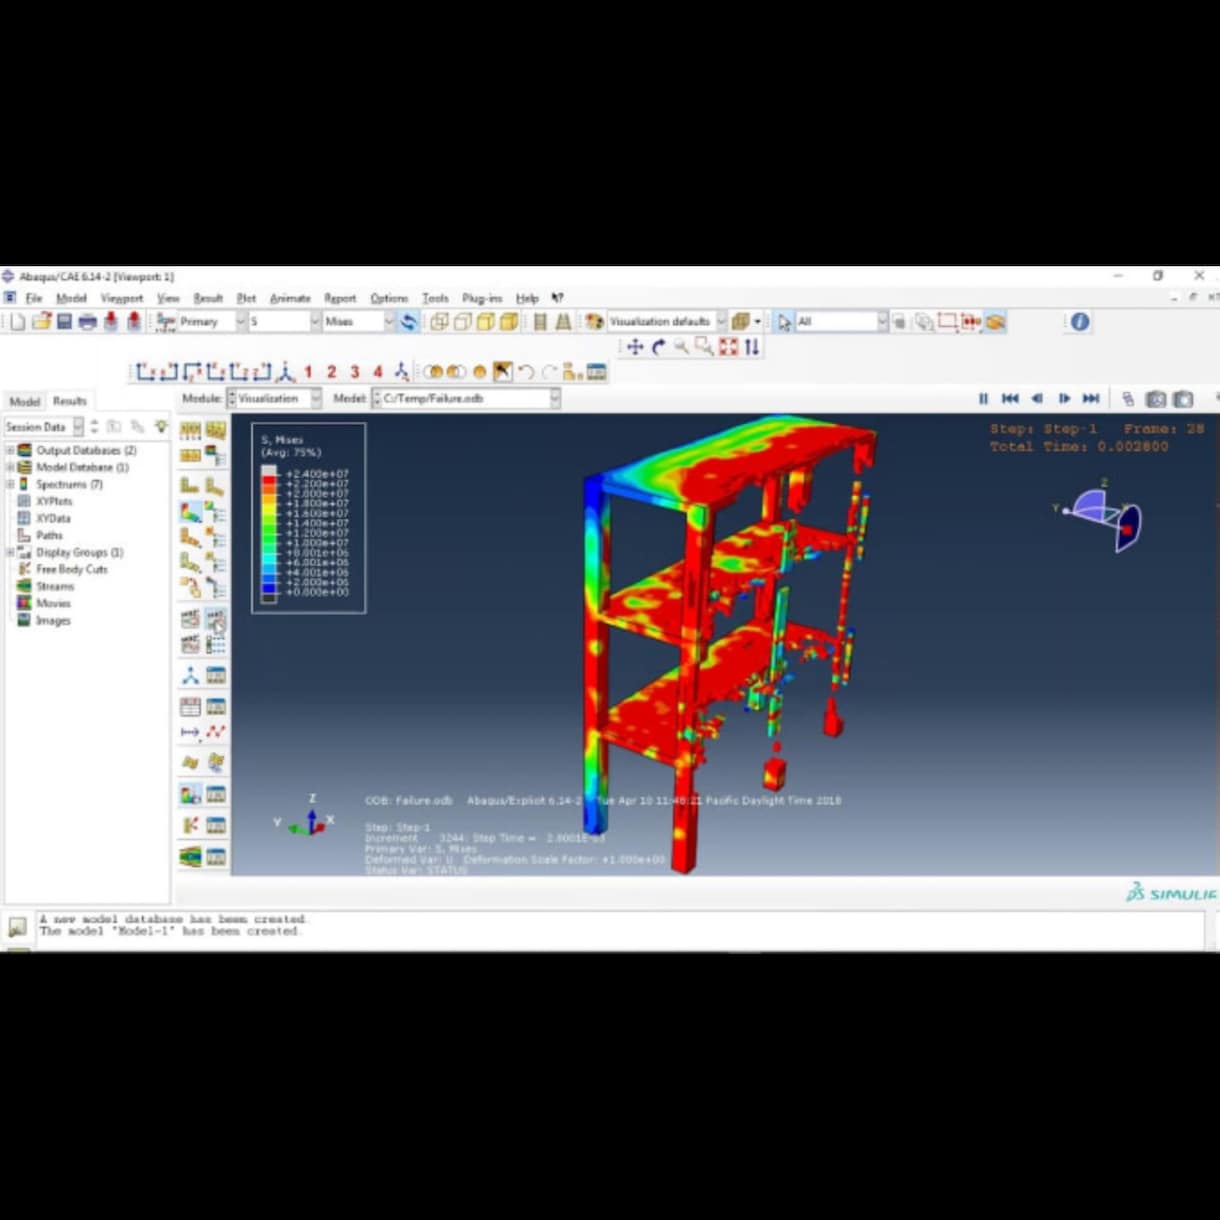Click the Free Body Cut toolbox icon
This screenshot has width=1220, height=1220.
click(190, 825)
